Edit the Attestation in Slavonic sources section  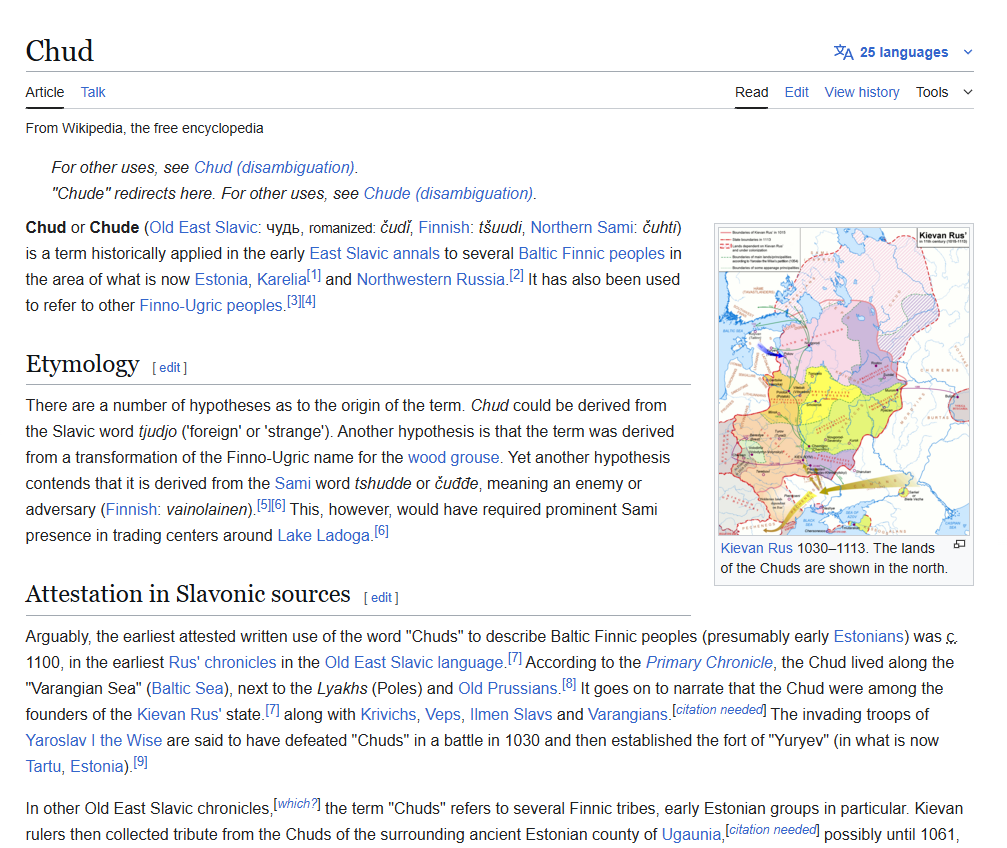(381, 597)
